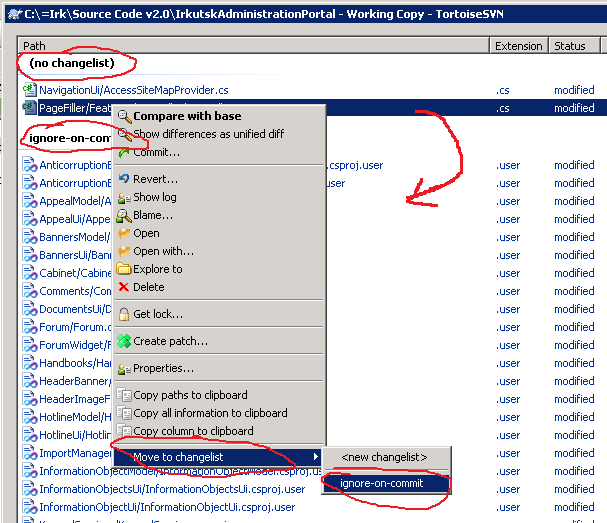Sort by the Extension column header
The height and width of the screenshot is (523, 607).
point(518,46)
